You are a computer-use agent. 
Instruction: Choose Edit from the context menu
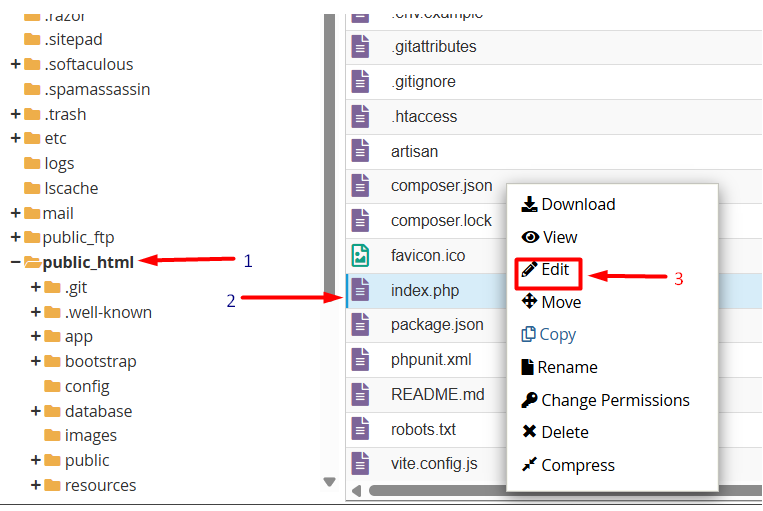coord(555,270)
